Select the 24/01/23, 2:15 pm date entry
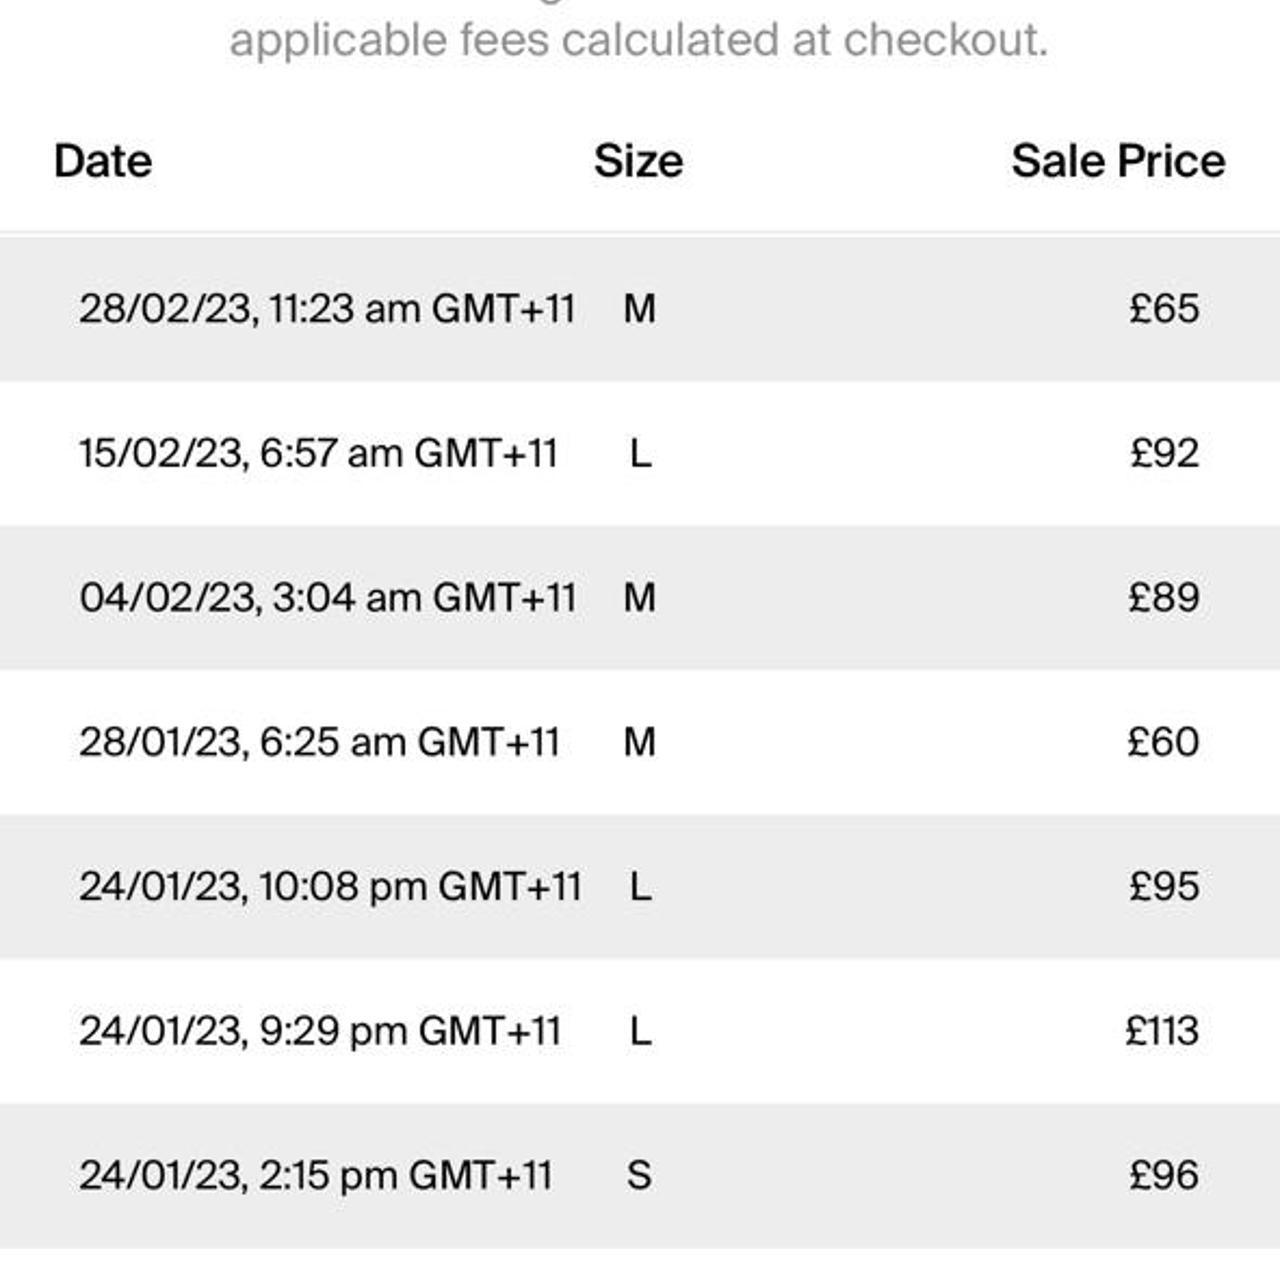Image resolution: width=1280 pixels, height=1280 pixels. click(315, 1175)
